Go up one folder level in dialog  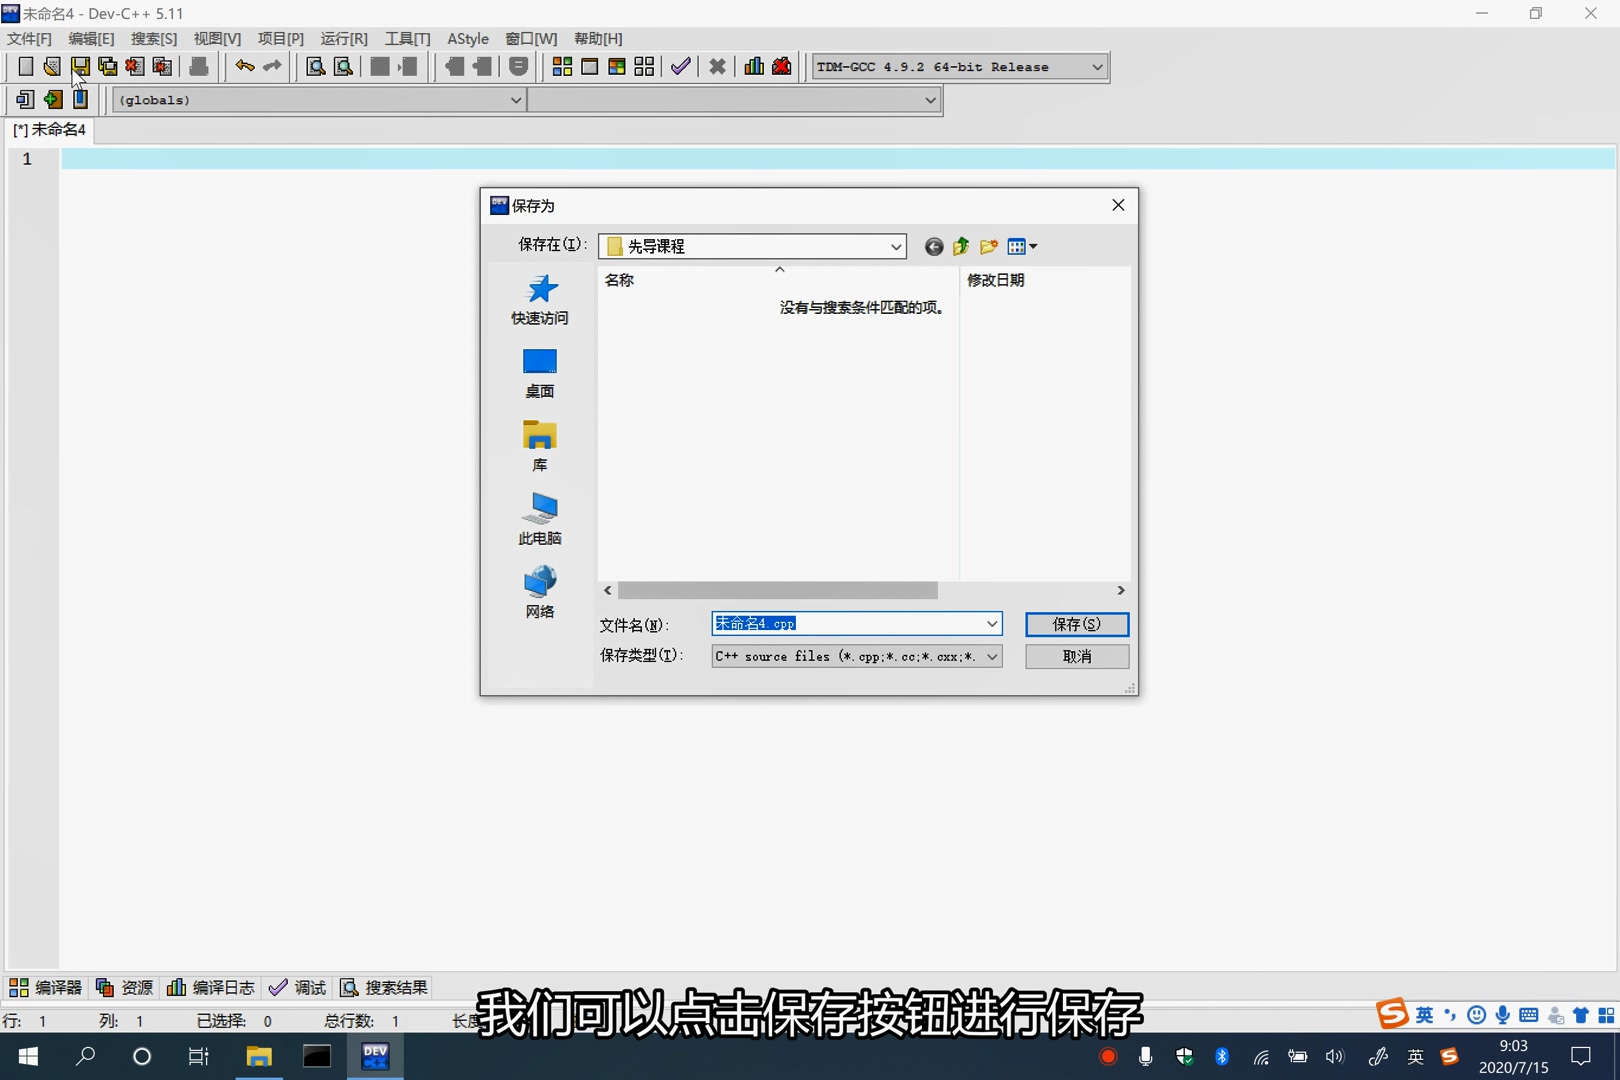(x=961, y=247)
